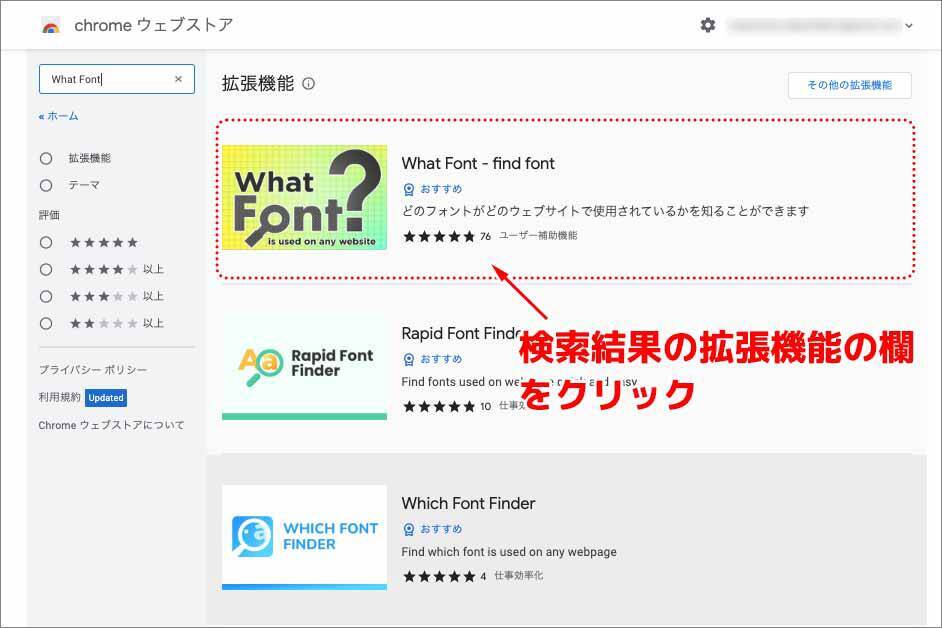Select the テーマ radio button
Screen dimensions: 942x628
(46, 186)
